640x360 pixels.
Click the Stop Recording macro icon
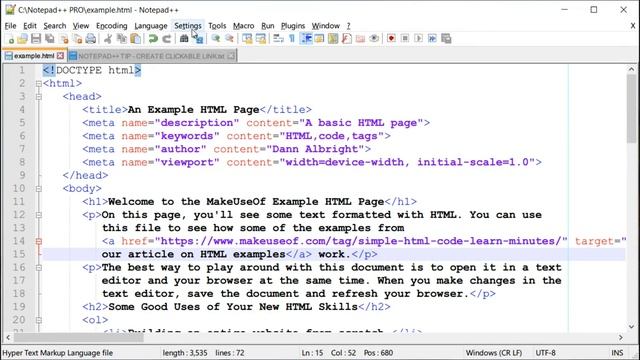coord(405,39)
